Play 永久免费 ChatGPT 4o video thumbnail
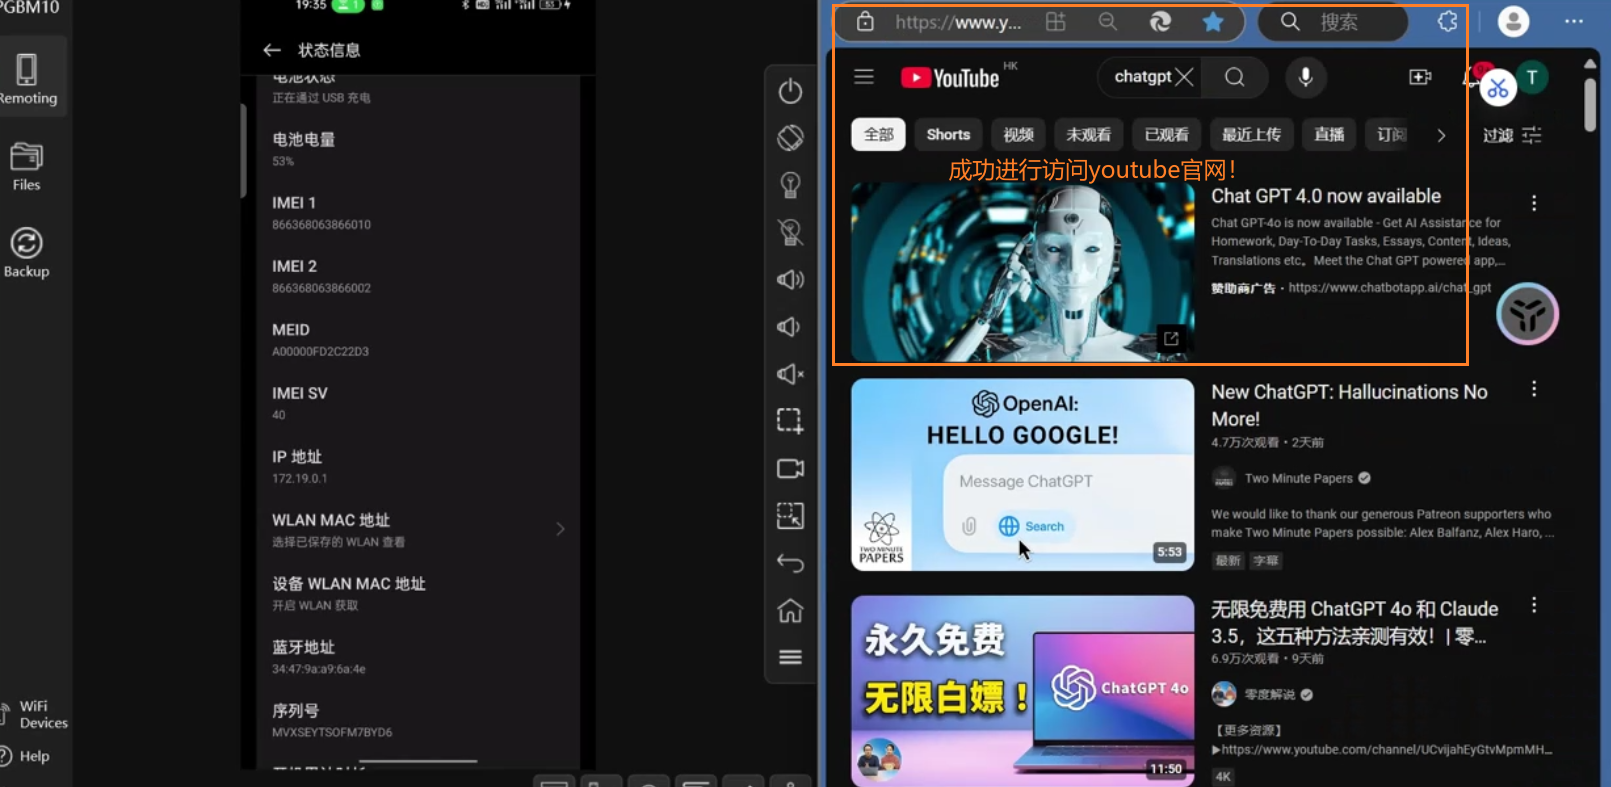 (x=1022, y=690)
